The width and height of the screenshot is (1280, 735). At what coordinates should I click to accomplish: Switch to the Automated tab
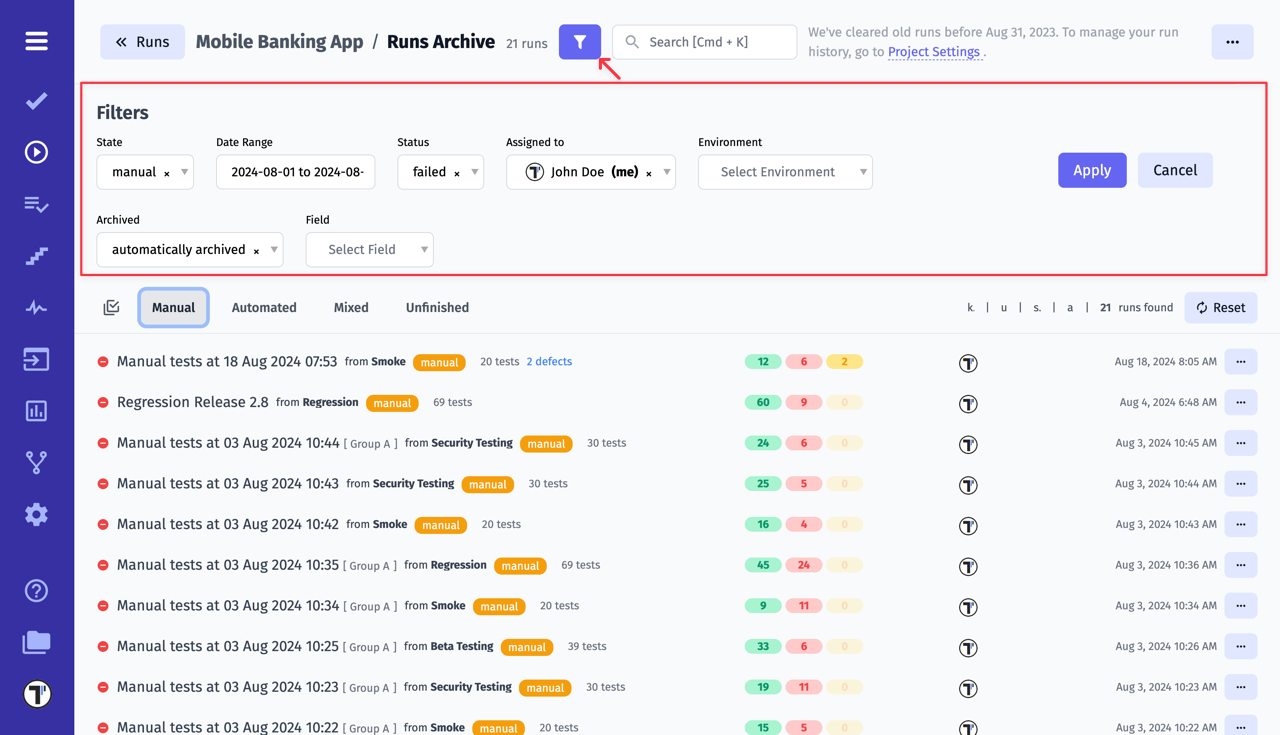pos(264,308)
